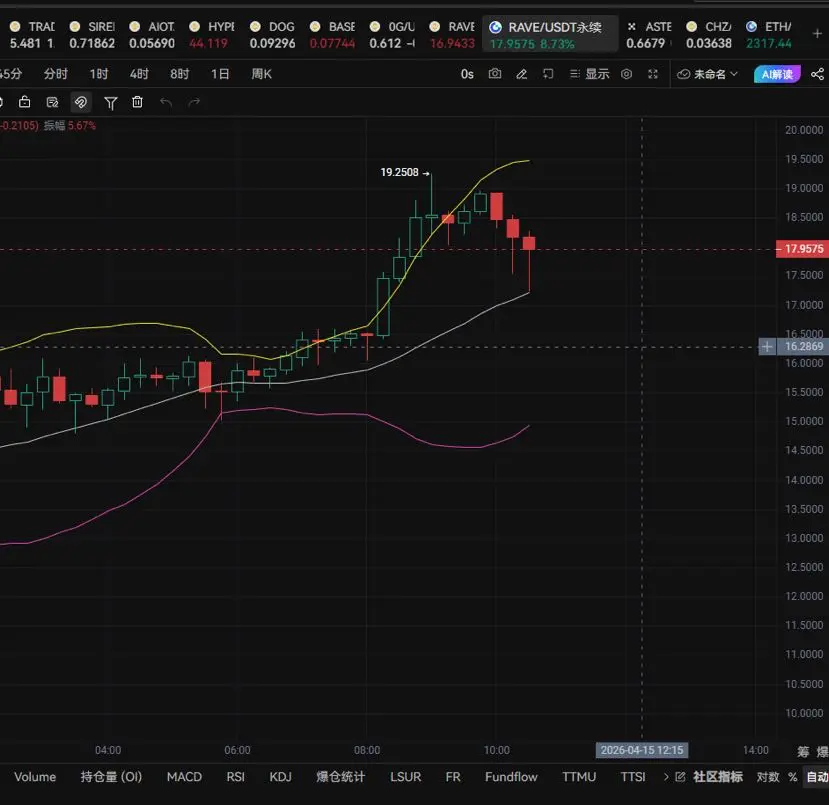Select the 8时 timeframe

click(x=179, y=74)
